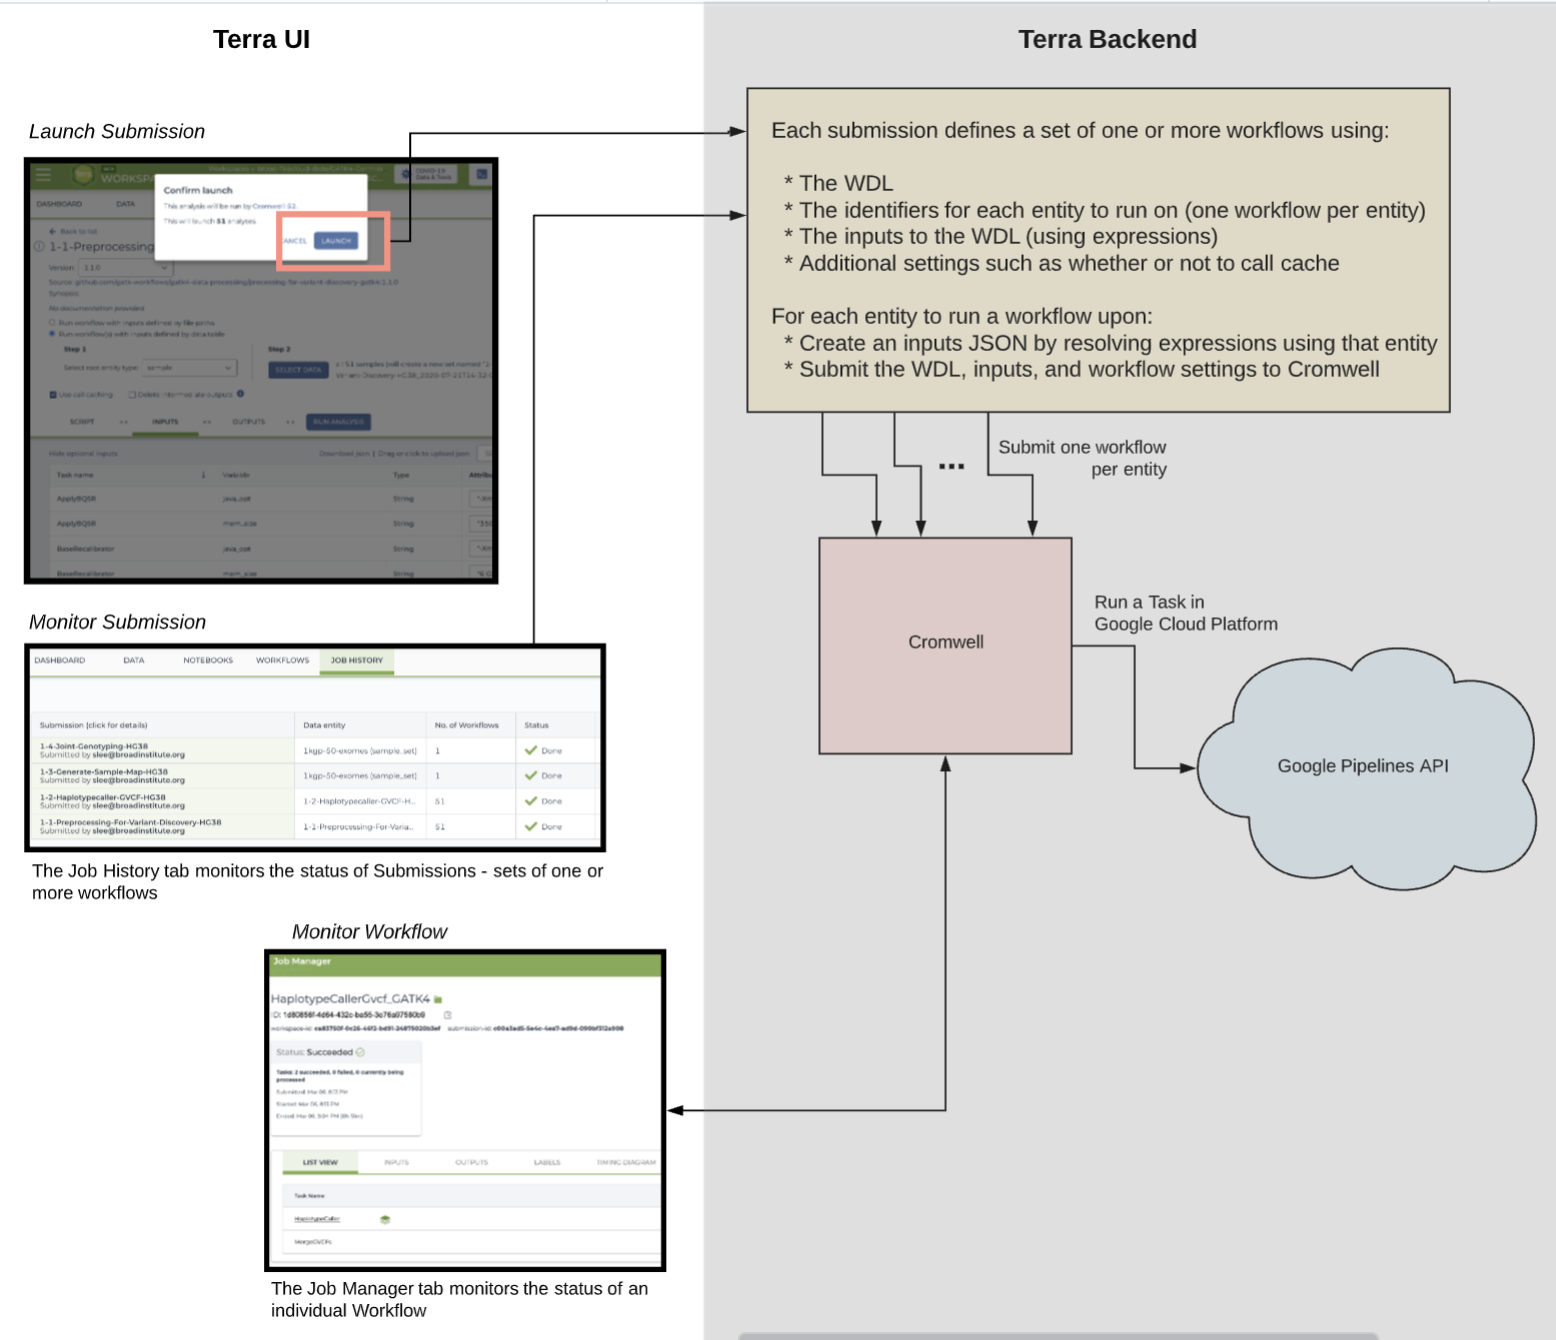1556x1340 pixels.
Task: Open the github.com source link
Action: pos(236,282)
